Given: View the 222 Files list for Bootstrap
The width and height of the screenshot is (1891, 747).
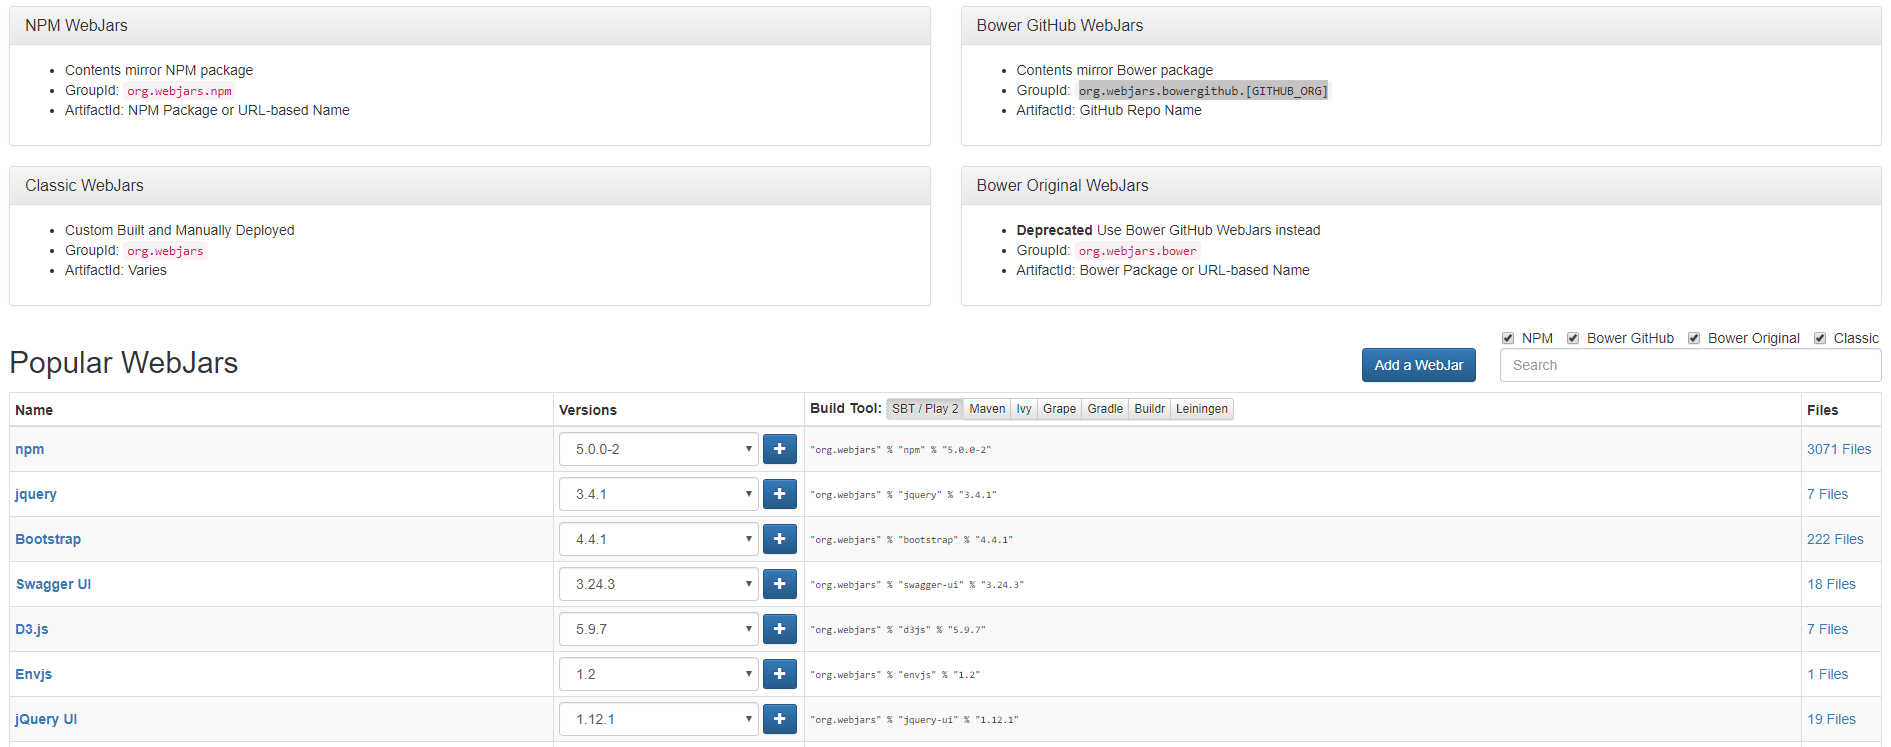Looking at the screenshot, I should tap(1835, 539).
